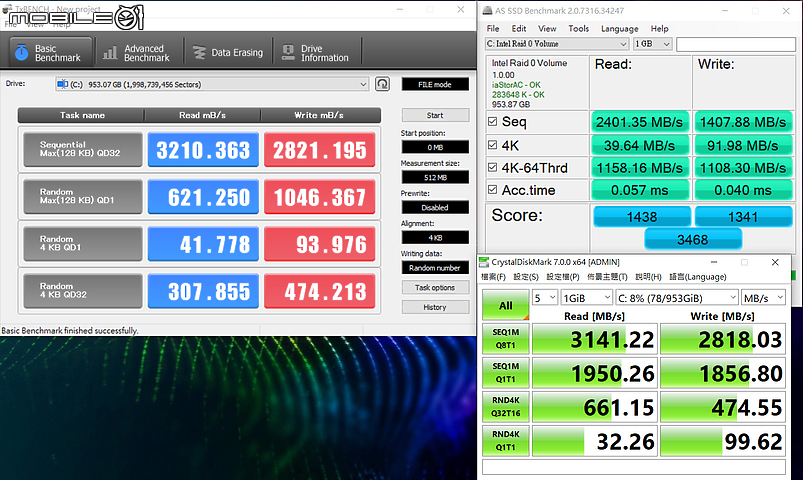Click the CrystalDiskMark title icon

[484, 262]
